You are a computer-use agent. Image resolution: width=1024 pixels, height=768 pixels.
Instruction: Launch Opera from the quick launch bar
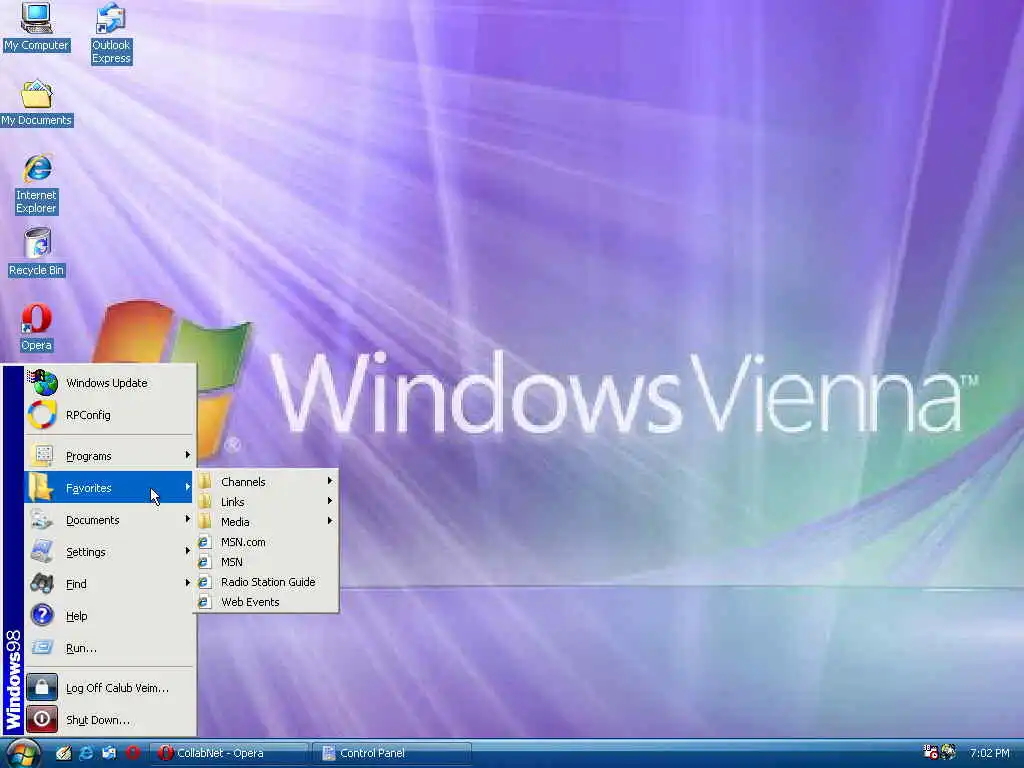pos(133,753)
